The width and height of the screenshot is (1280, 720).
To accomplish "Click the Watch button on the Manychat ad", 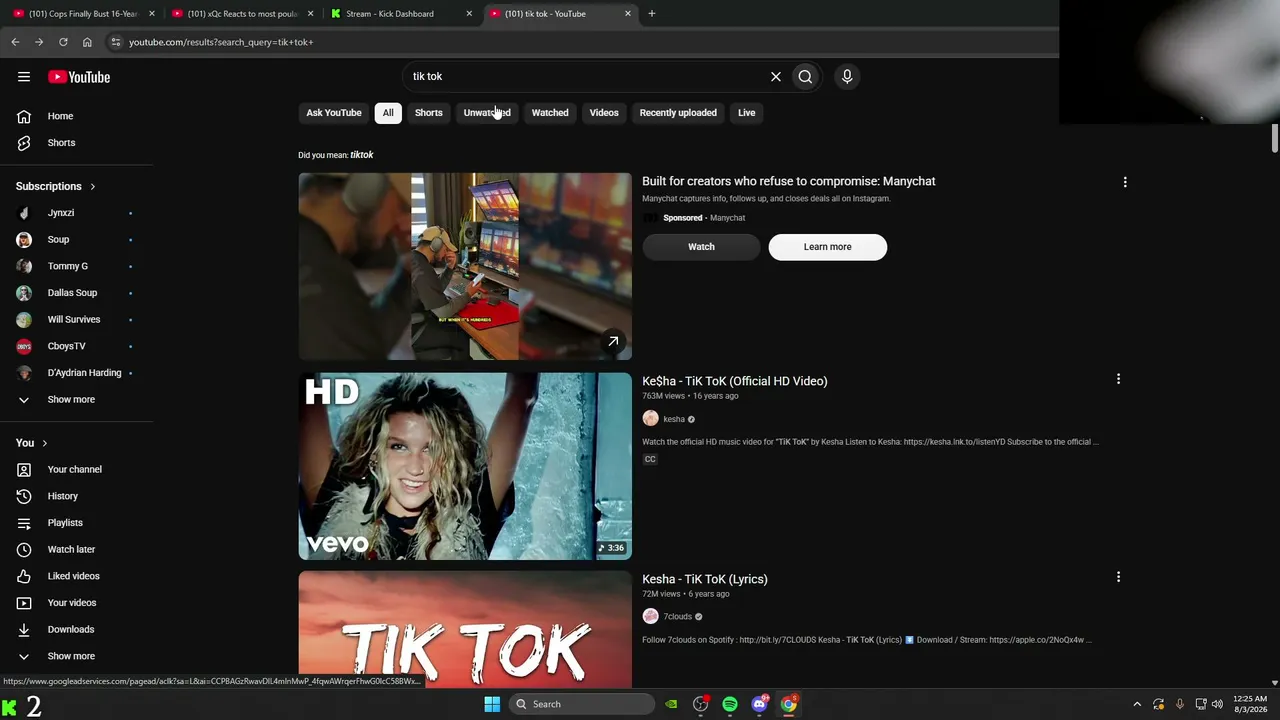I will (x=701, y=247).
